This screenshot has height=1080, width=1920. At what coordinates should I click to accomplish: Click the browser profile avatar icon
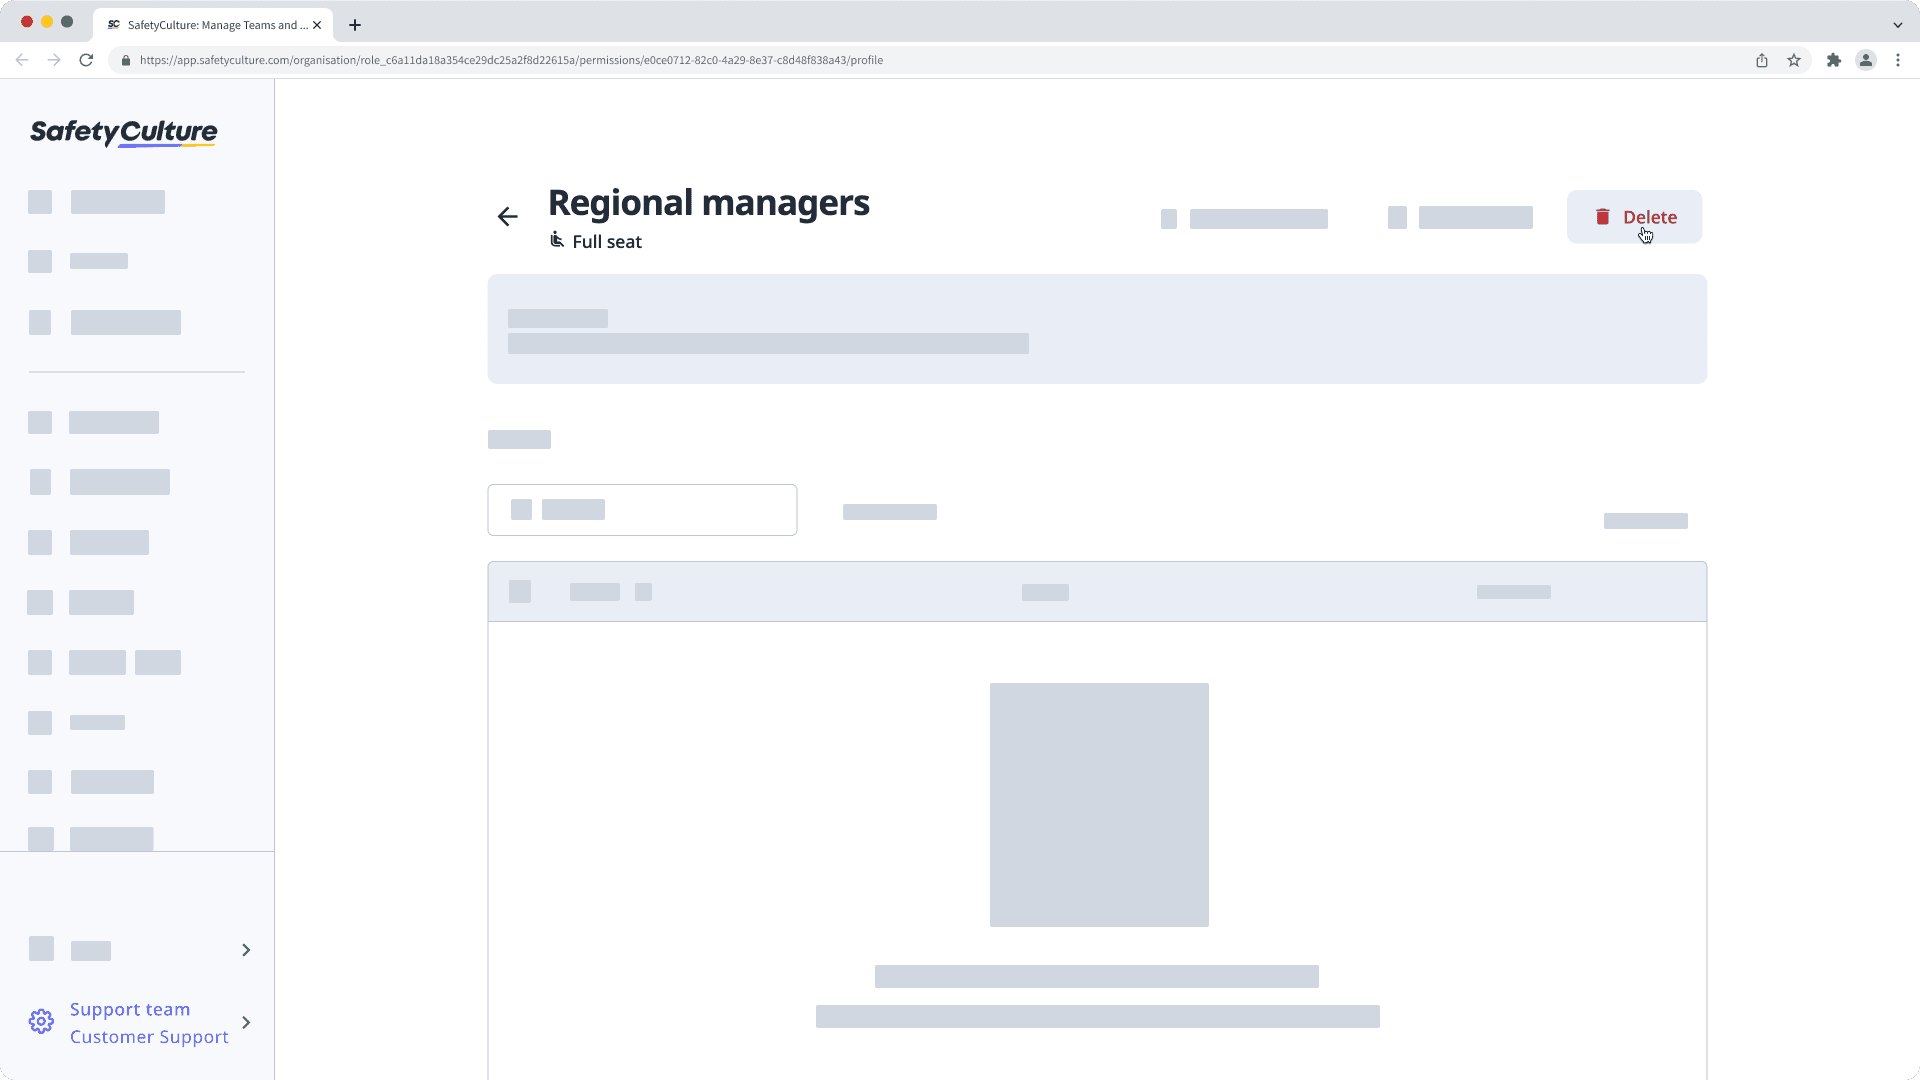pos(1866,60)
